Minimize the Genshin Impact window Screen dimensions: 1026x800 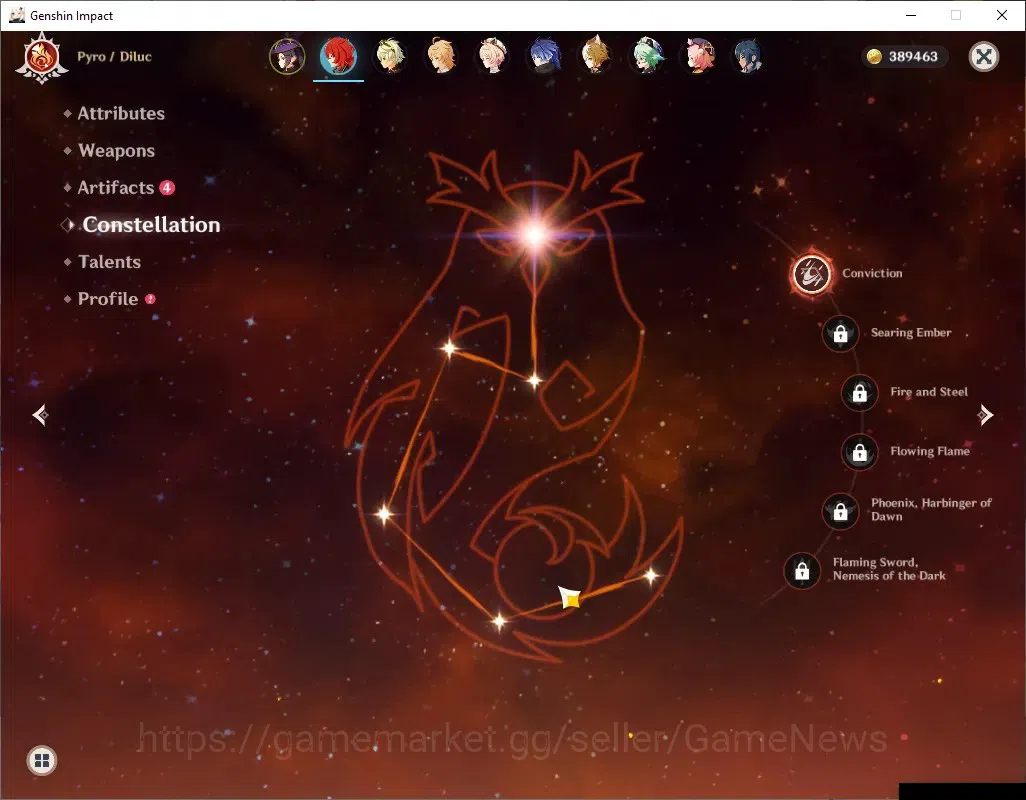tap(911, 15)
